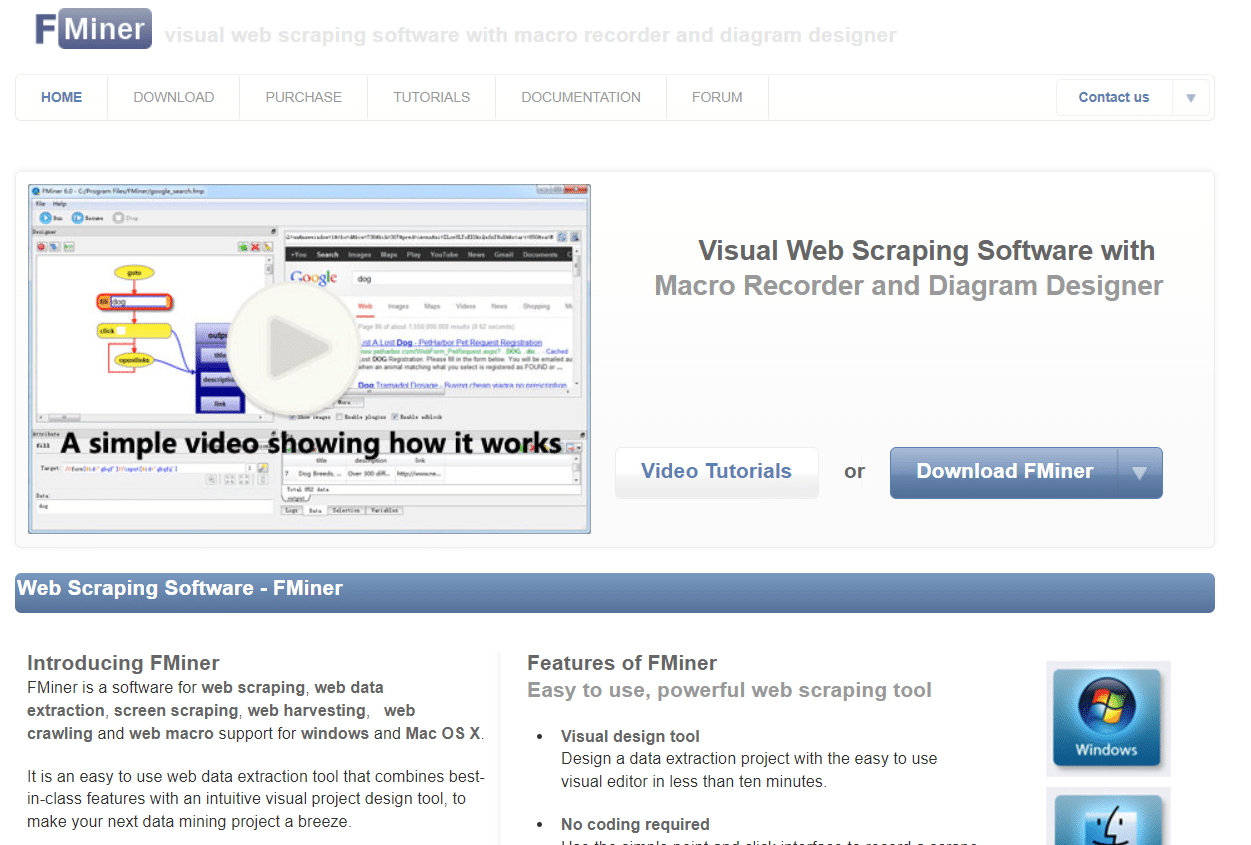Open the TUTORIALS nav item

[x=432, y=97]
